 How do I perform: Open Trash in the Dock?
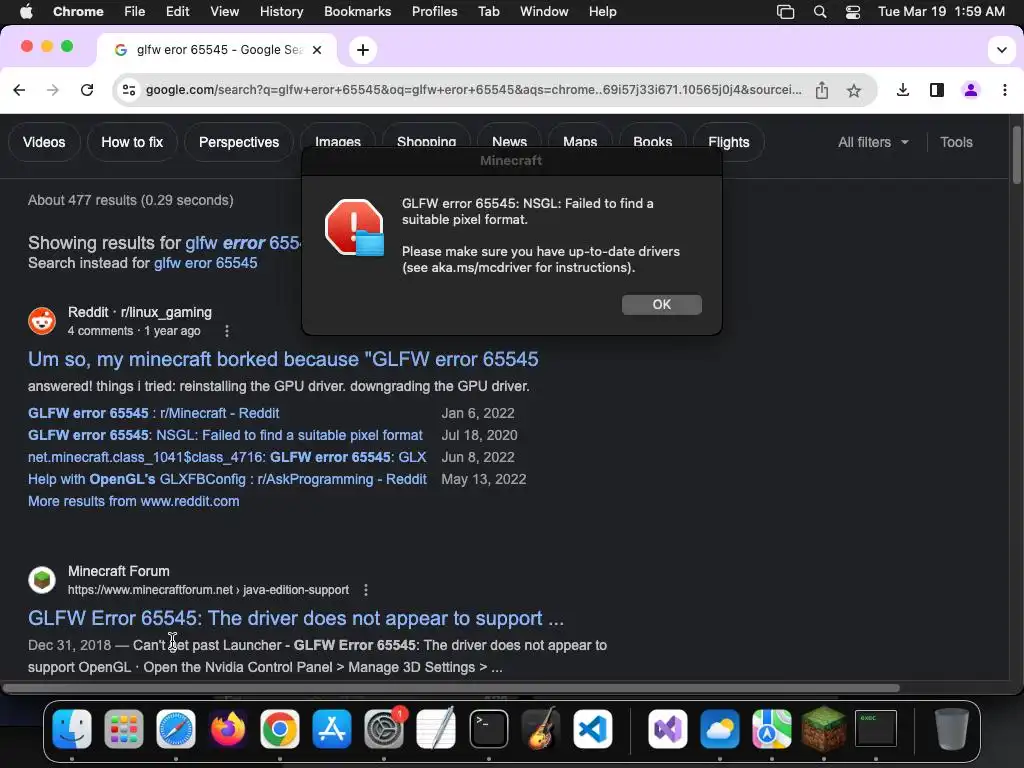(952, 728)
